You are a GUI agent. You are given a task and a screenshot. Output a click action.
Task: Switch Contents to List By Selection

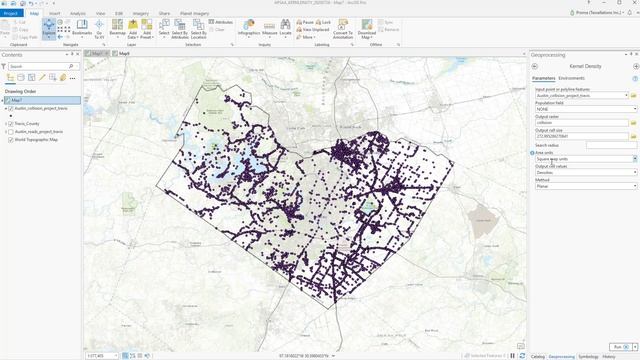pyautogui.click(x=31, y=78)
